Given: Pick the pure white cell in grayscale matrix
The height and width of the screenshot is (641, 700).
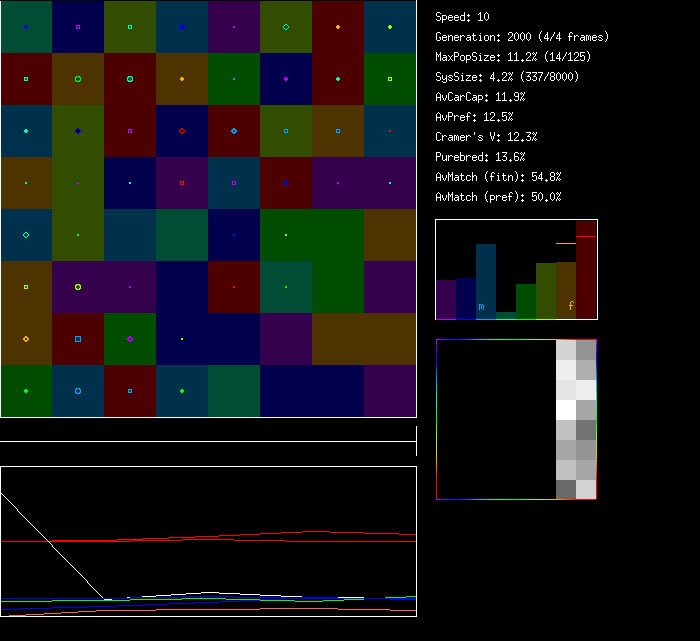Looking at the screenshot, I should pos(566,410).
